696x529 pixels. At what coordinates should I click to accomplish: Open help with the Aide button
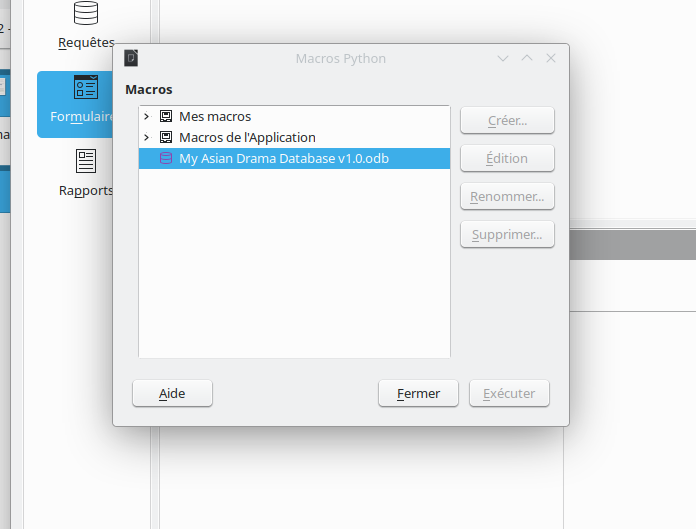(172, 393)
